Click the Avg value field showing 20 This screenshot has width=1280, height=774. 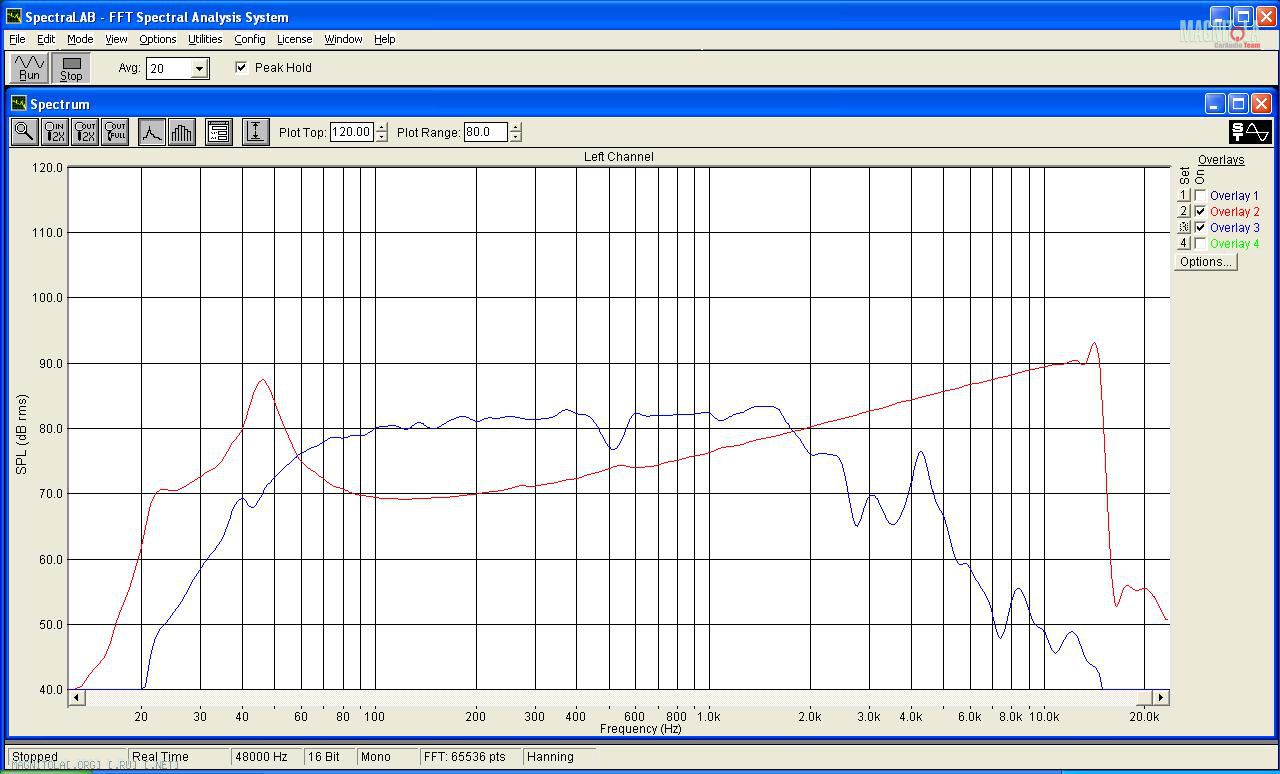(168, 68)
